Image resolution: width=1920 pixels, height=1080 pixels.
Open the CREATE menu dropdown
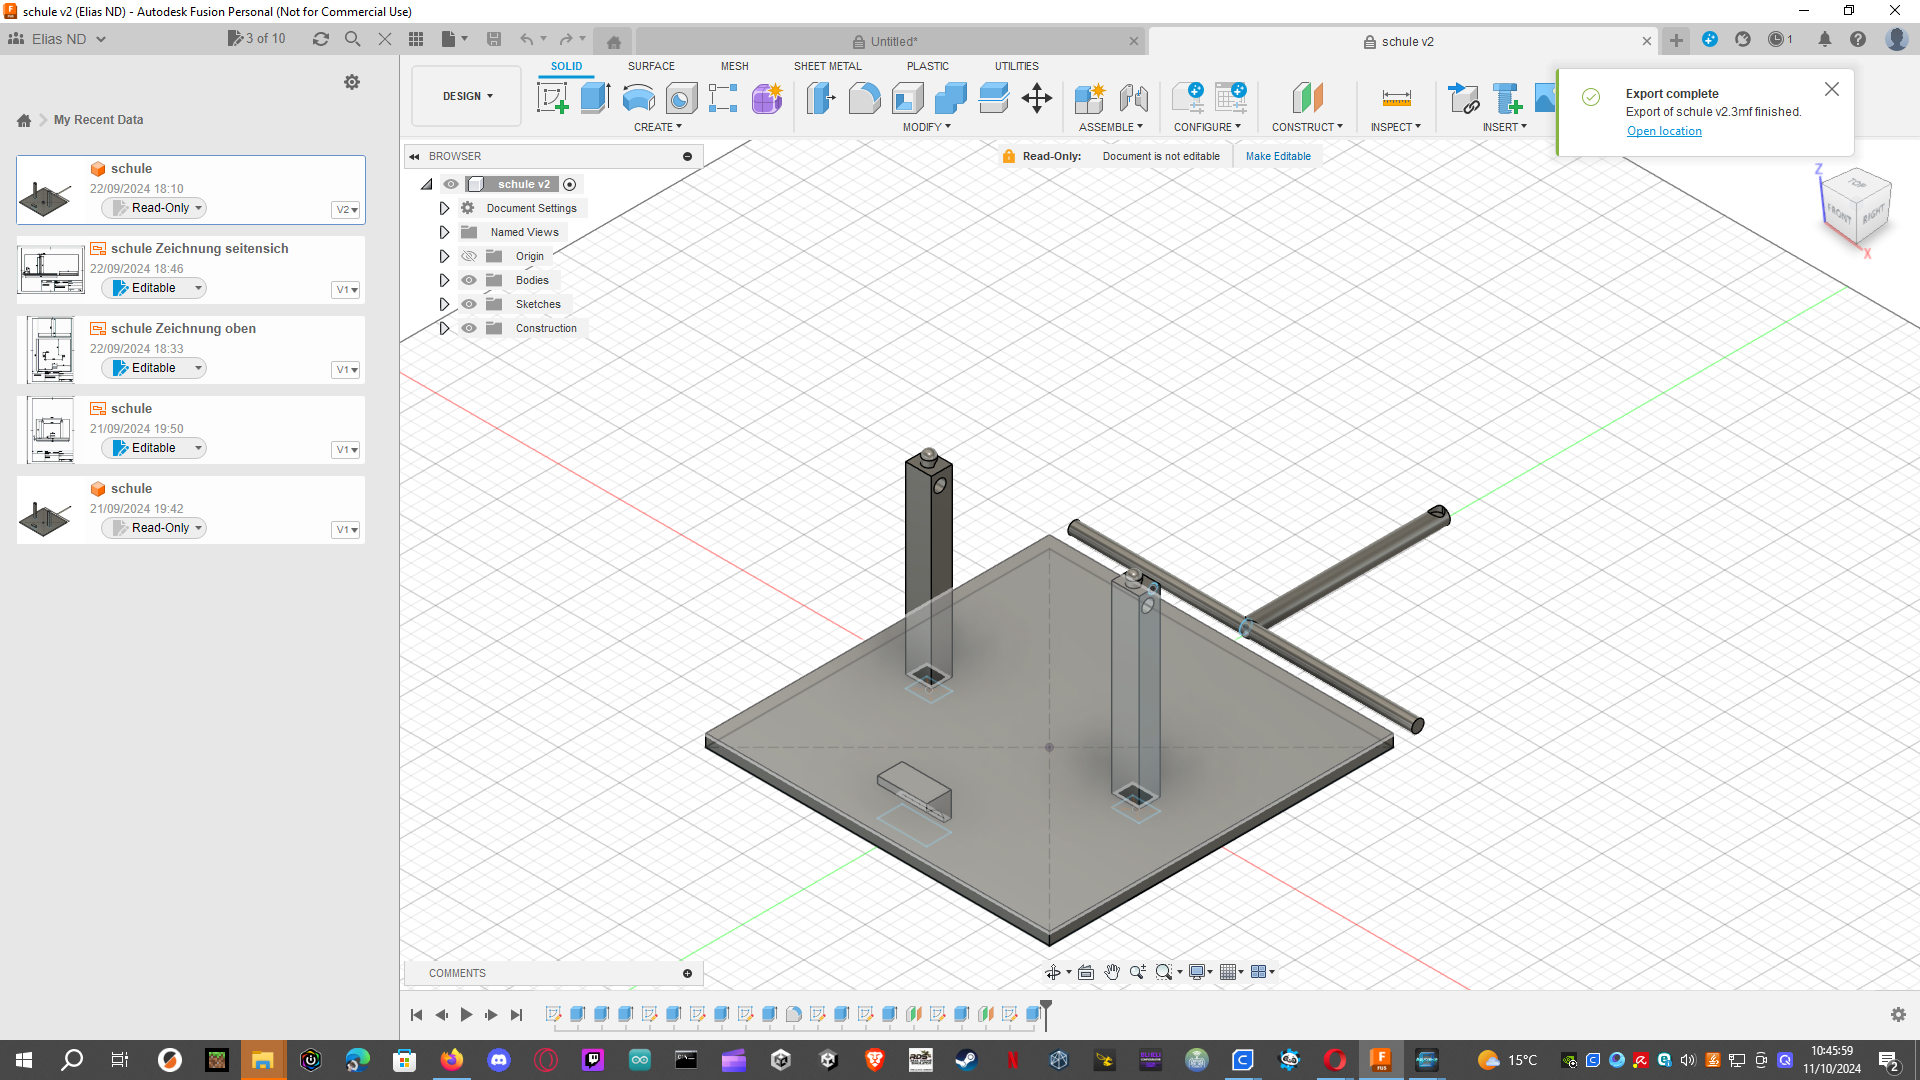point(658,127)
